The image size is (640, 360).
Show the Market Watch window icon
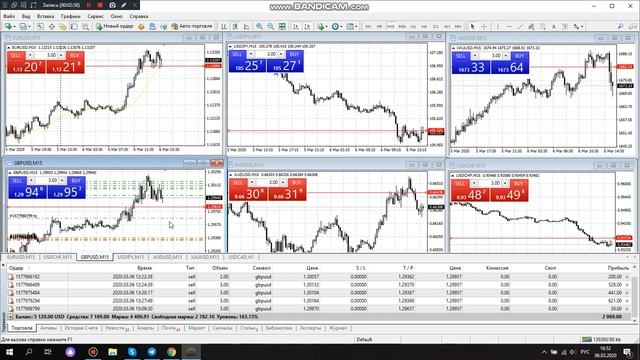[40, 27]
